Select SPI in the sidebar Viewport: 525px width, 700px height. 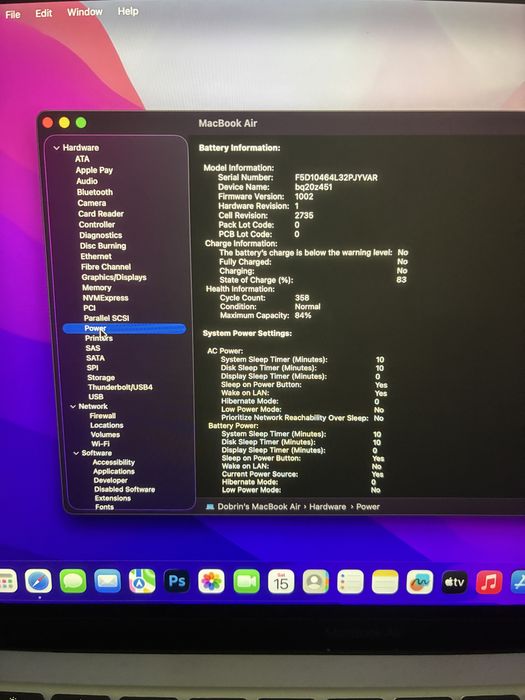(92, 367)
